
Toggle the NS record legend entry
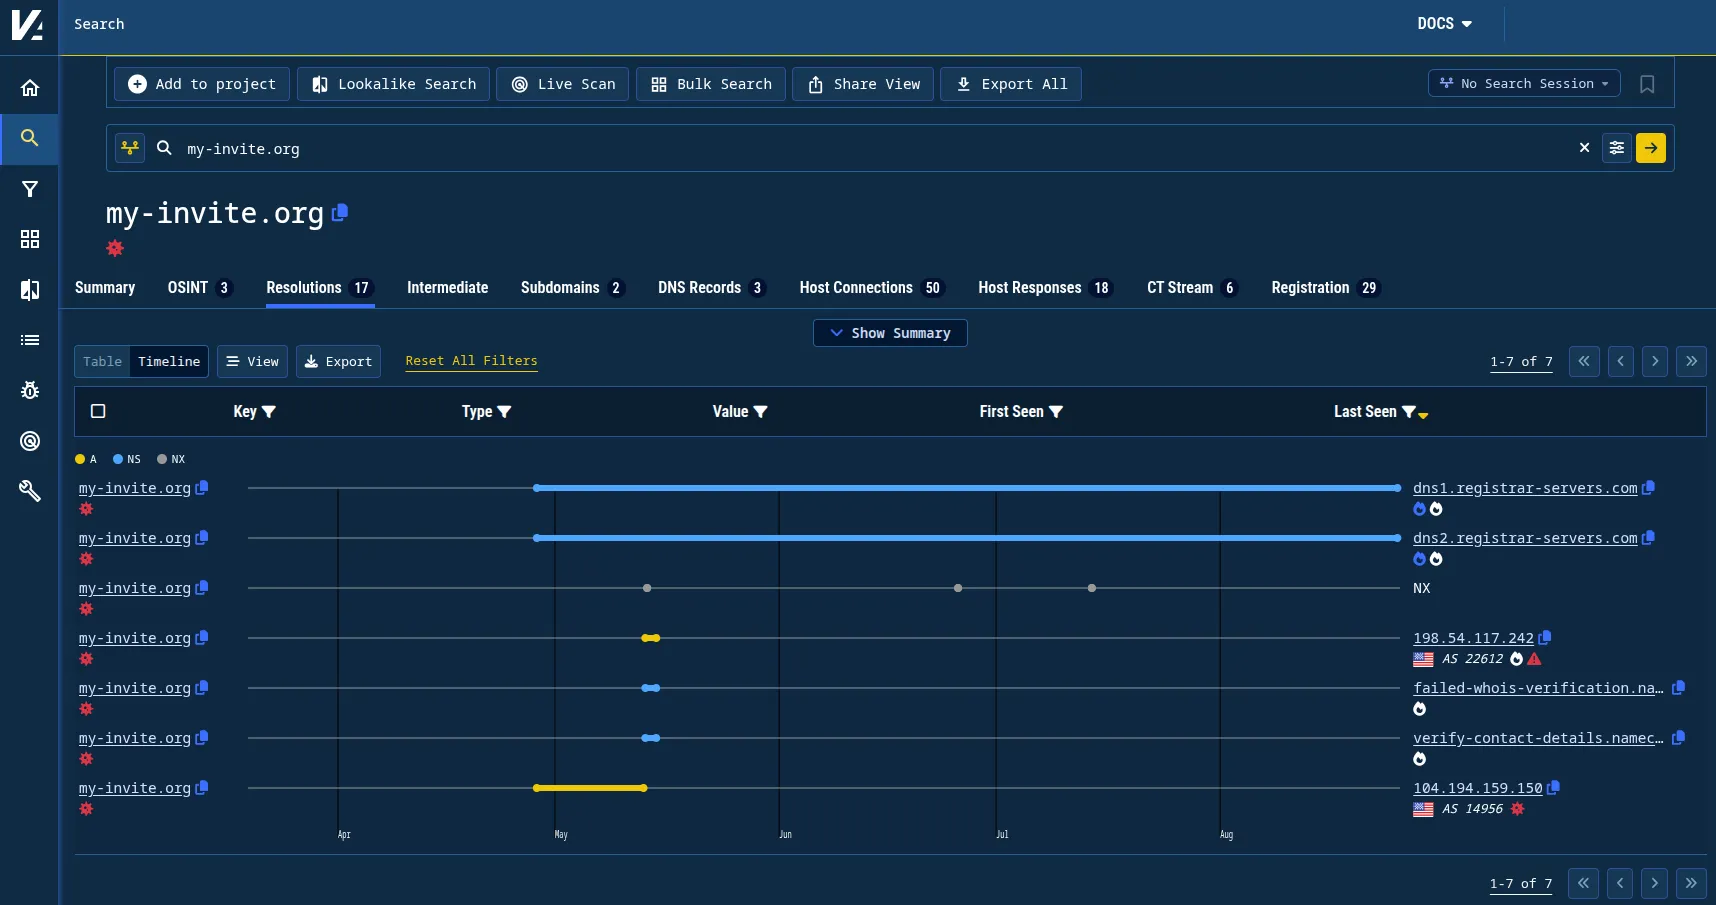pyautogui.click(x=127, y=459)
